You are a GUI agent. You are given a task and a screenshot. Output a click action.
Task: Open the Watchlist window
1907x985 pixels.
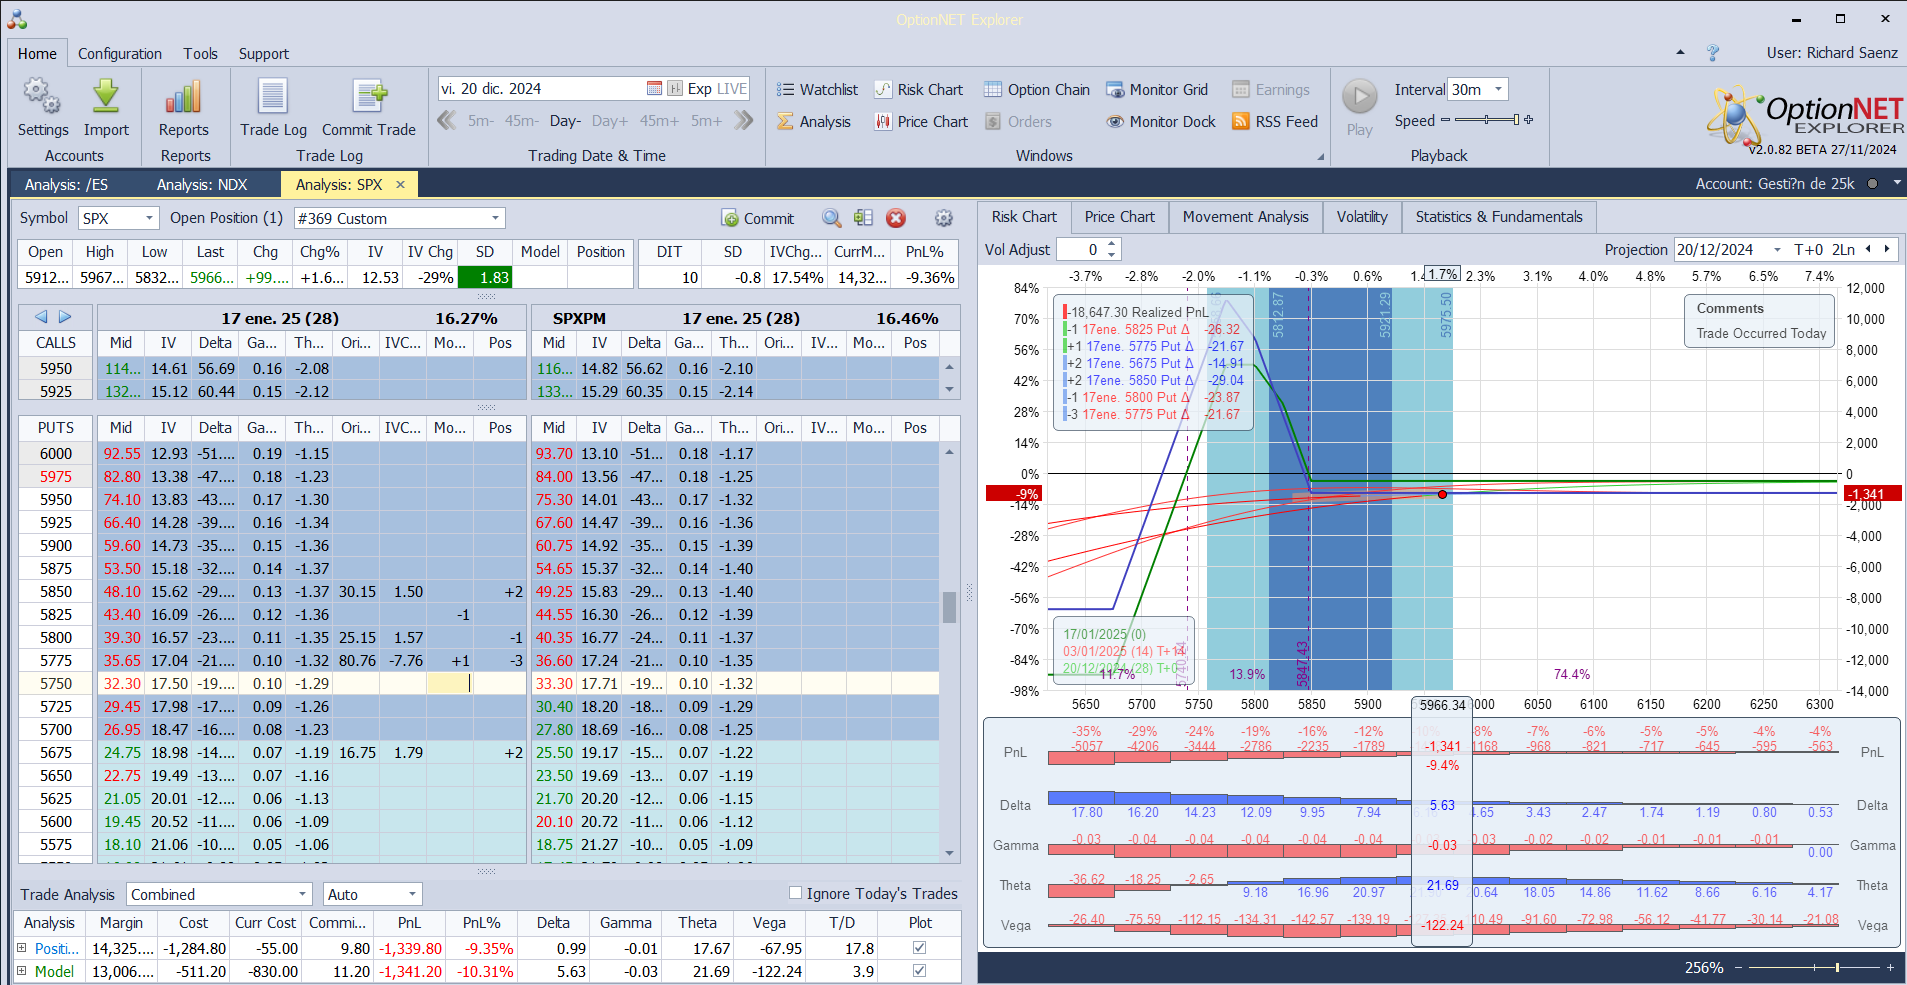click(817, 89)
